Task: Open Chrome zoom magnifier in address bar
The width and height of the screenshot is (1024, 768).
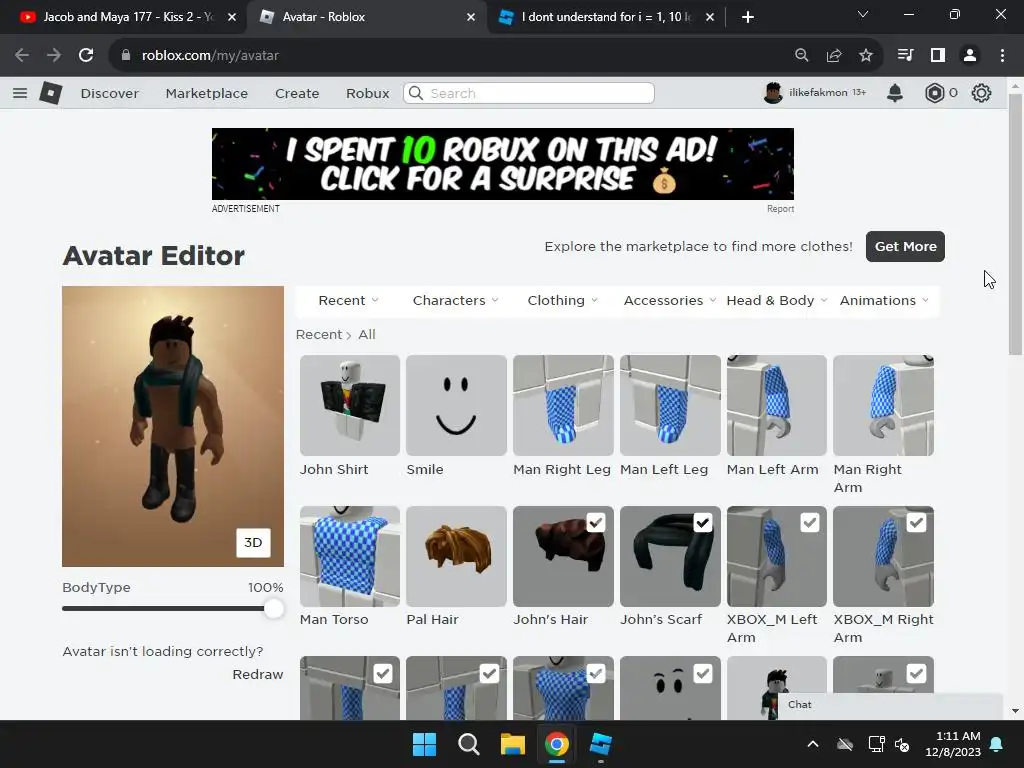Action: click(802, 56)
